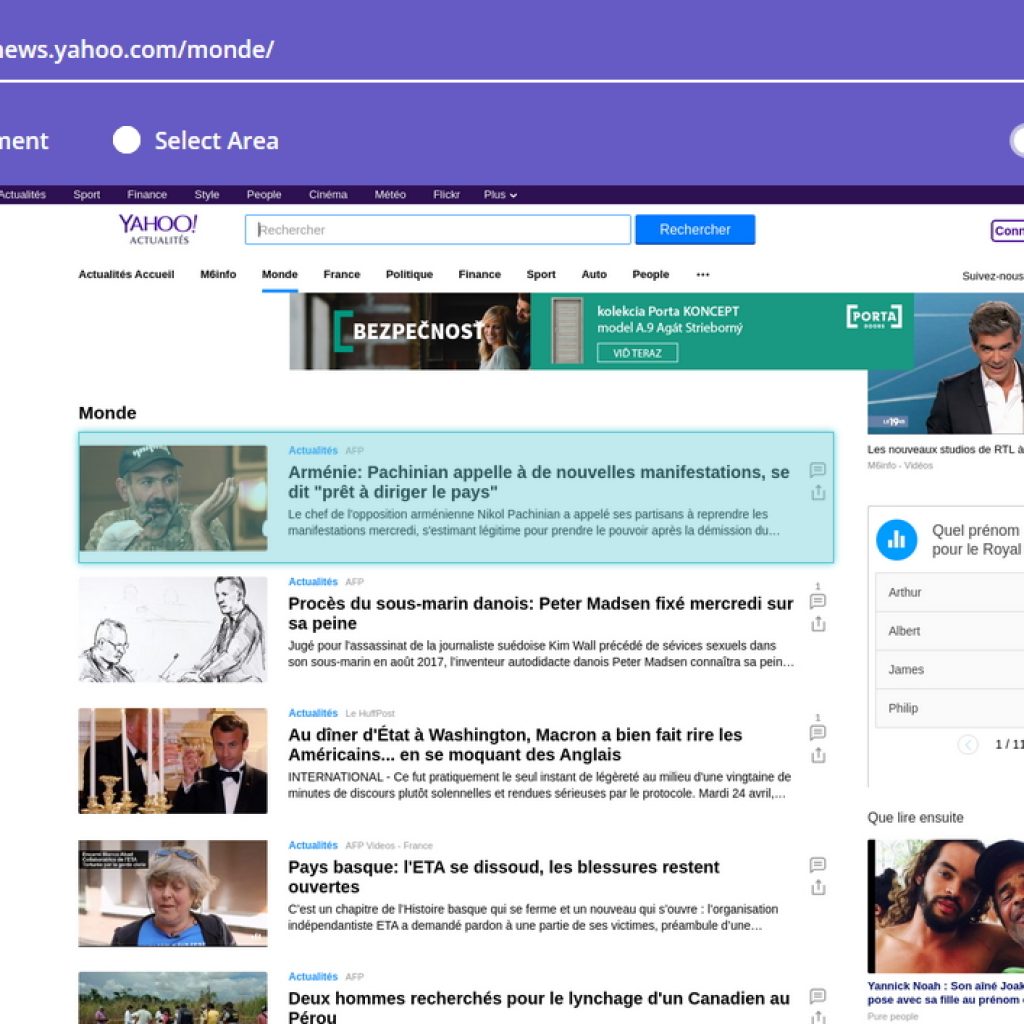
Task: Open the Finance section tab below search
Action: click(479, 274)
